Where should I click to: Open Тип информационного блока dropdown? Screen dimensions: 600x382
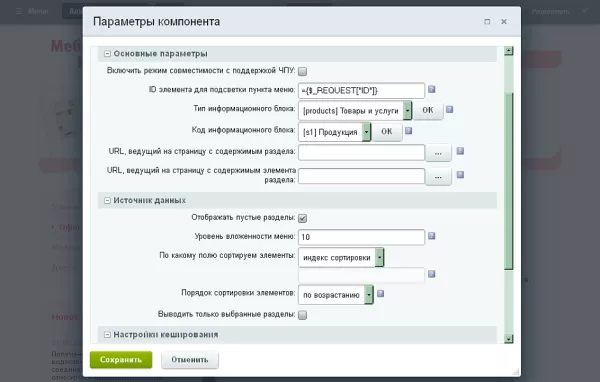(x=355, y=111)
